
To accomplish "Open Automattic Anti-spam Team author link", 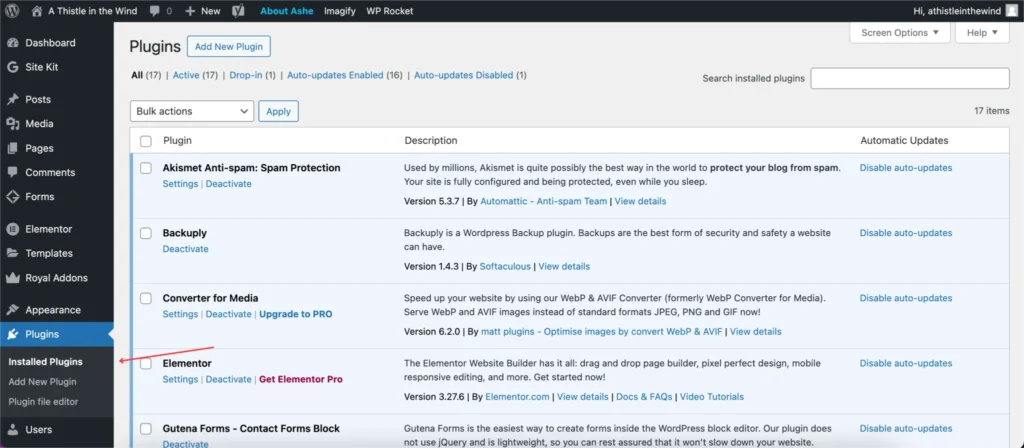I will click(x=543, y=201).
